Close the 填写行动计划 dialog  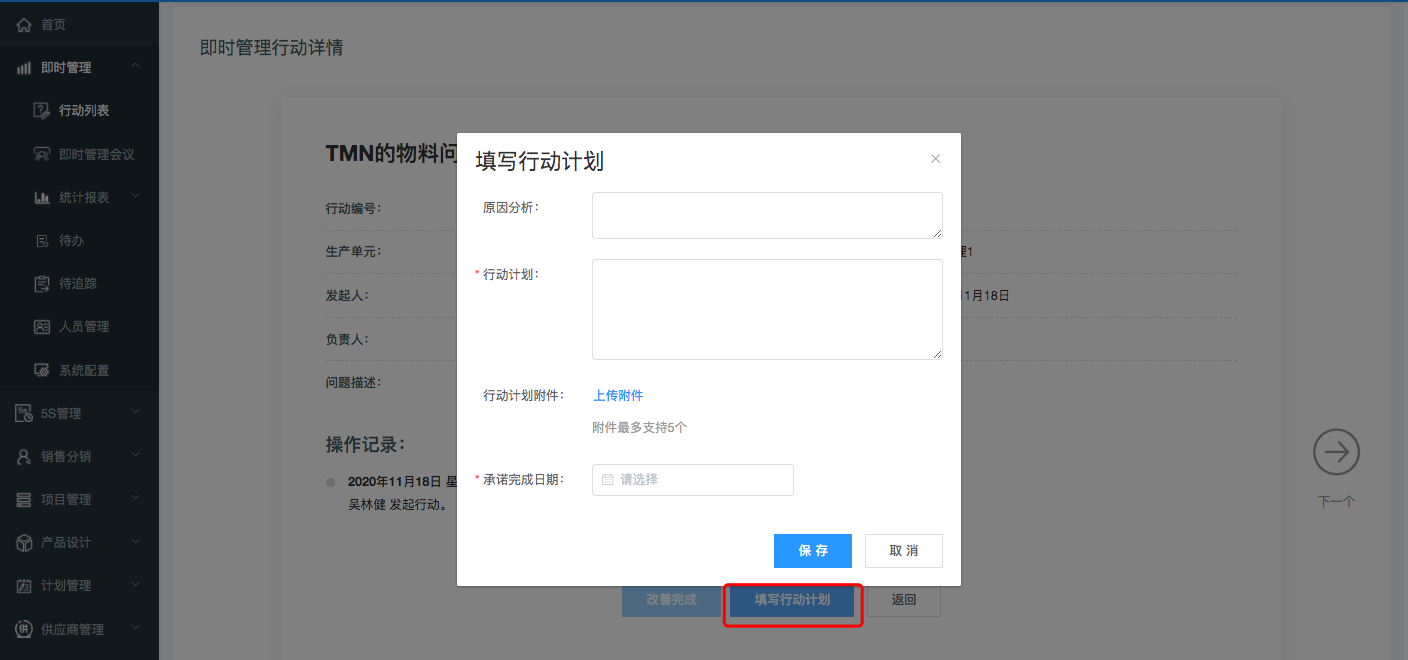(x=936, y=159)
